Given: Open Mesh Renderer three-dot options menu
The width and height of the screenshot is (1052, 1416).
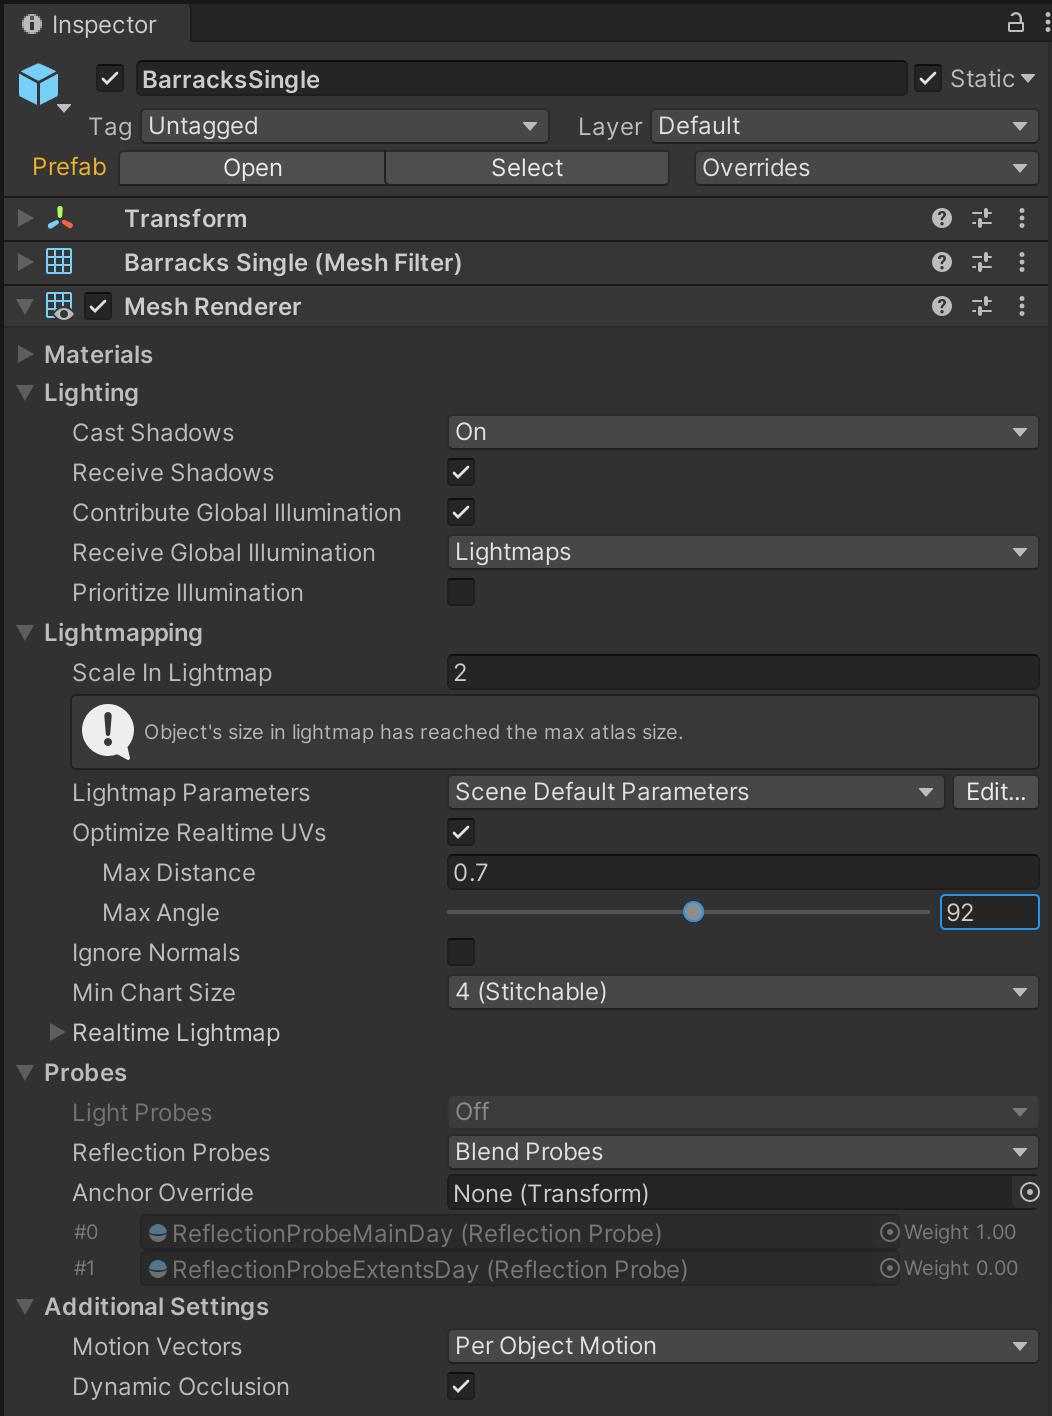Looking at the screenshot, I should [x=1021, y=306].
